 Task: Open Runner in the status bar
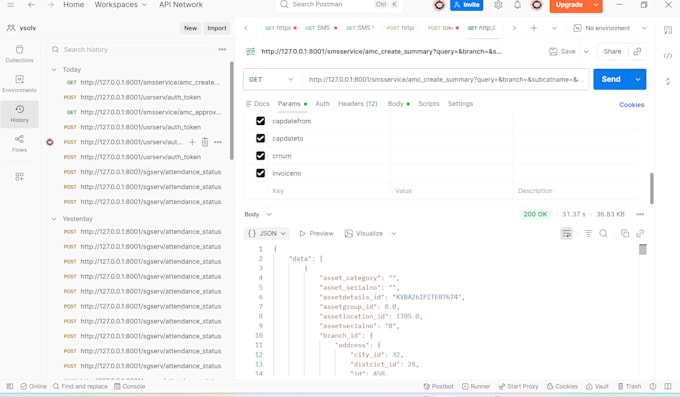(476, 386)
